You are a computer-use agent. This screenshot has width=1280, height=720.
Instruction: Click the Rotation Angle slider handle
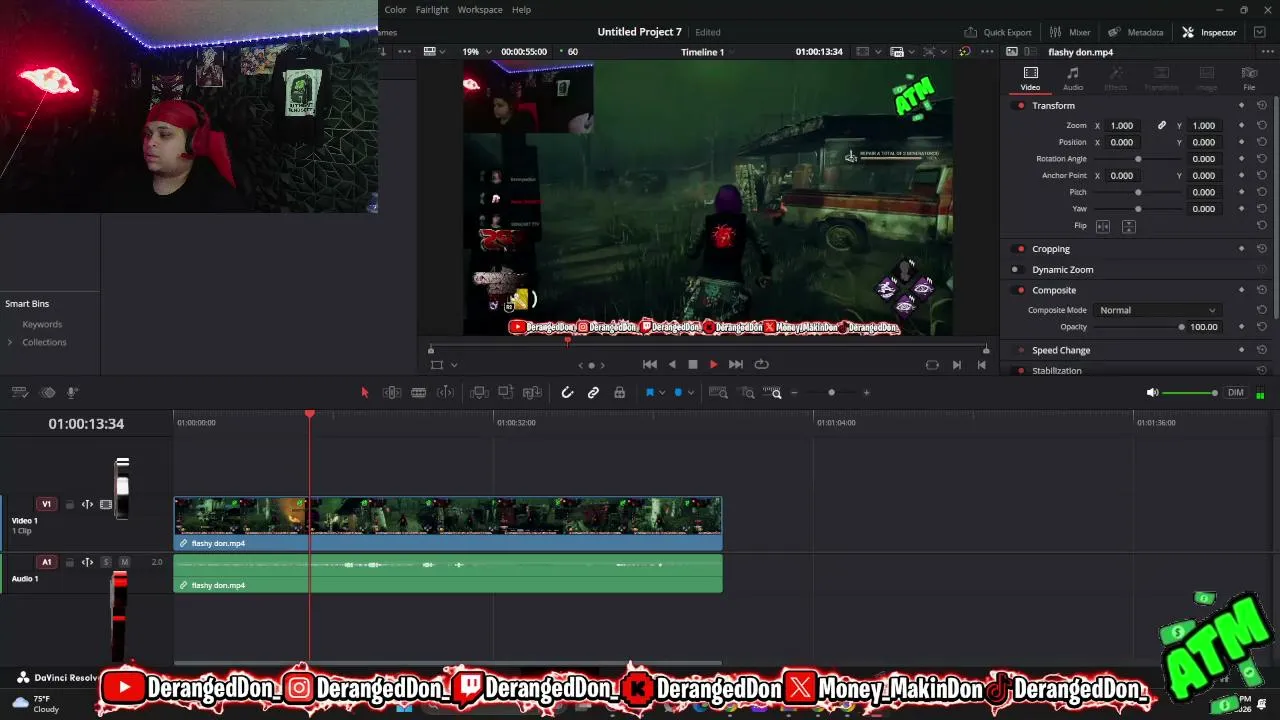click(1138, 159)
